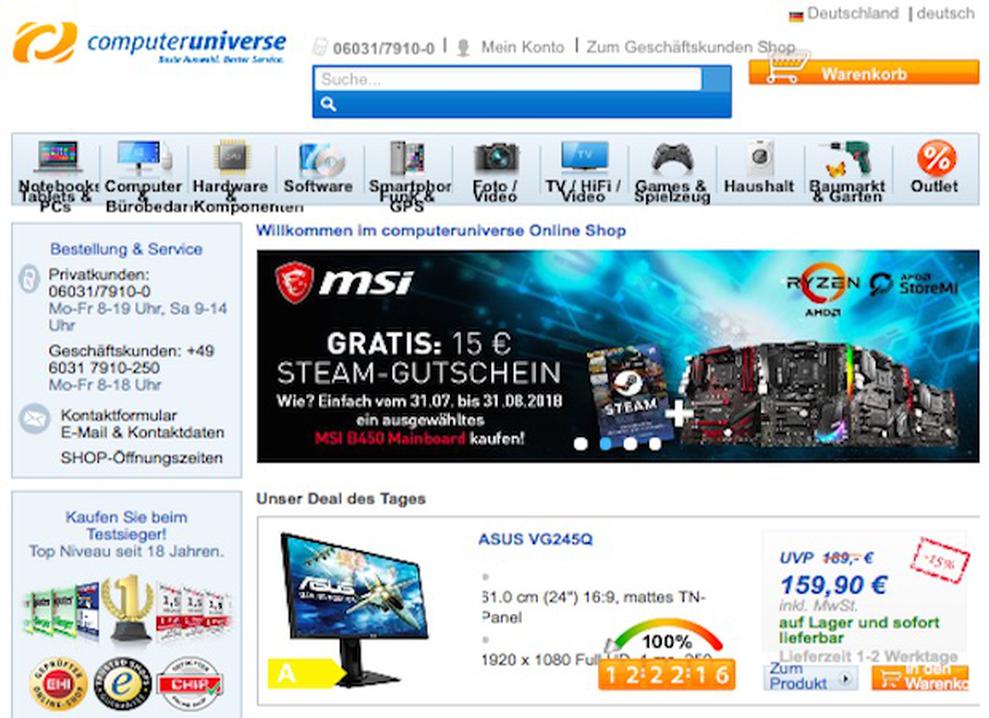Click the Bestellung & Service heading

[x=126, y=249]
